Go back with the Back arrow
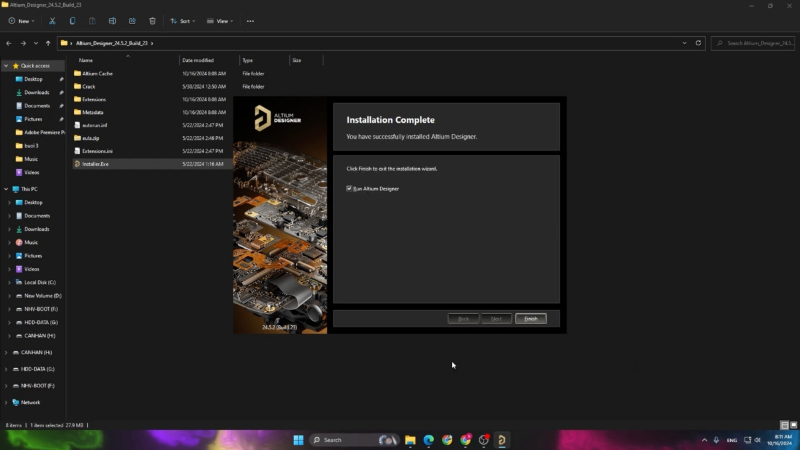This screenshot has width=800, height=450. click(9, 43)
